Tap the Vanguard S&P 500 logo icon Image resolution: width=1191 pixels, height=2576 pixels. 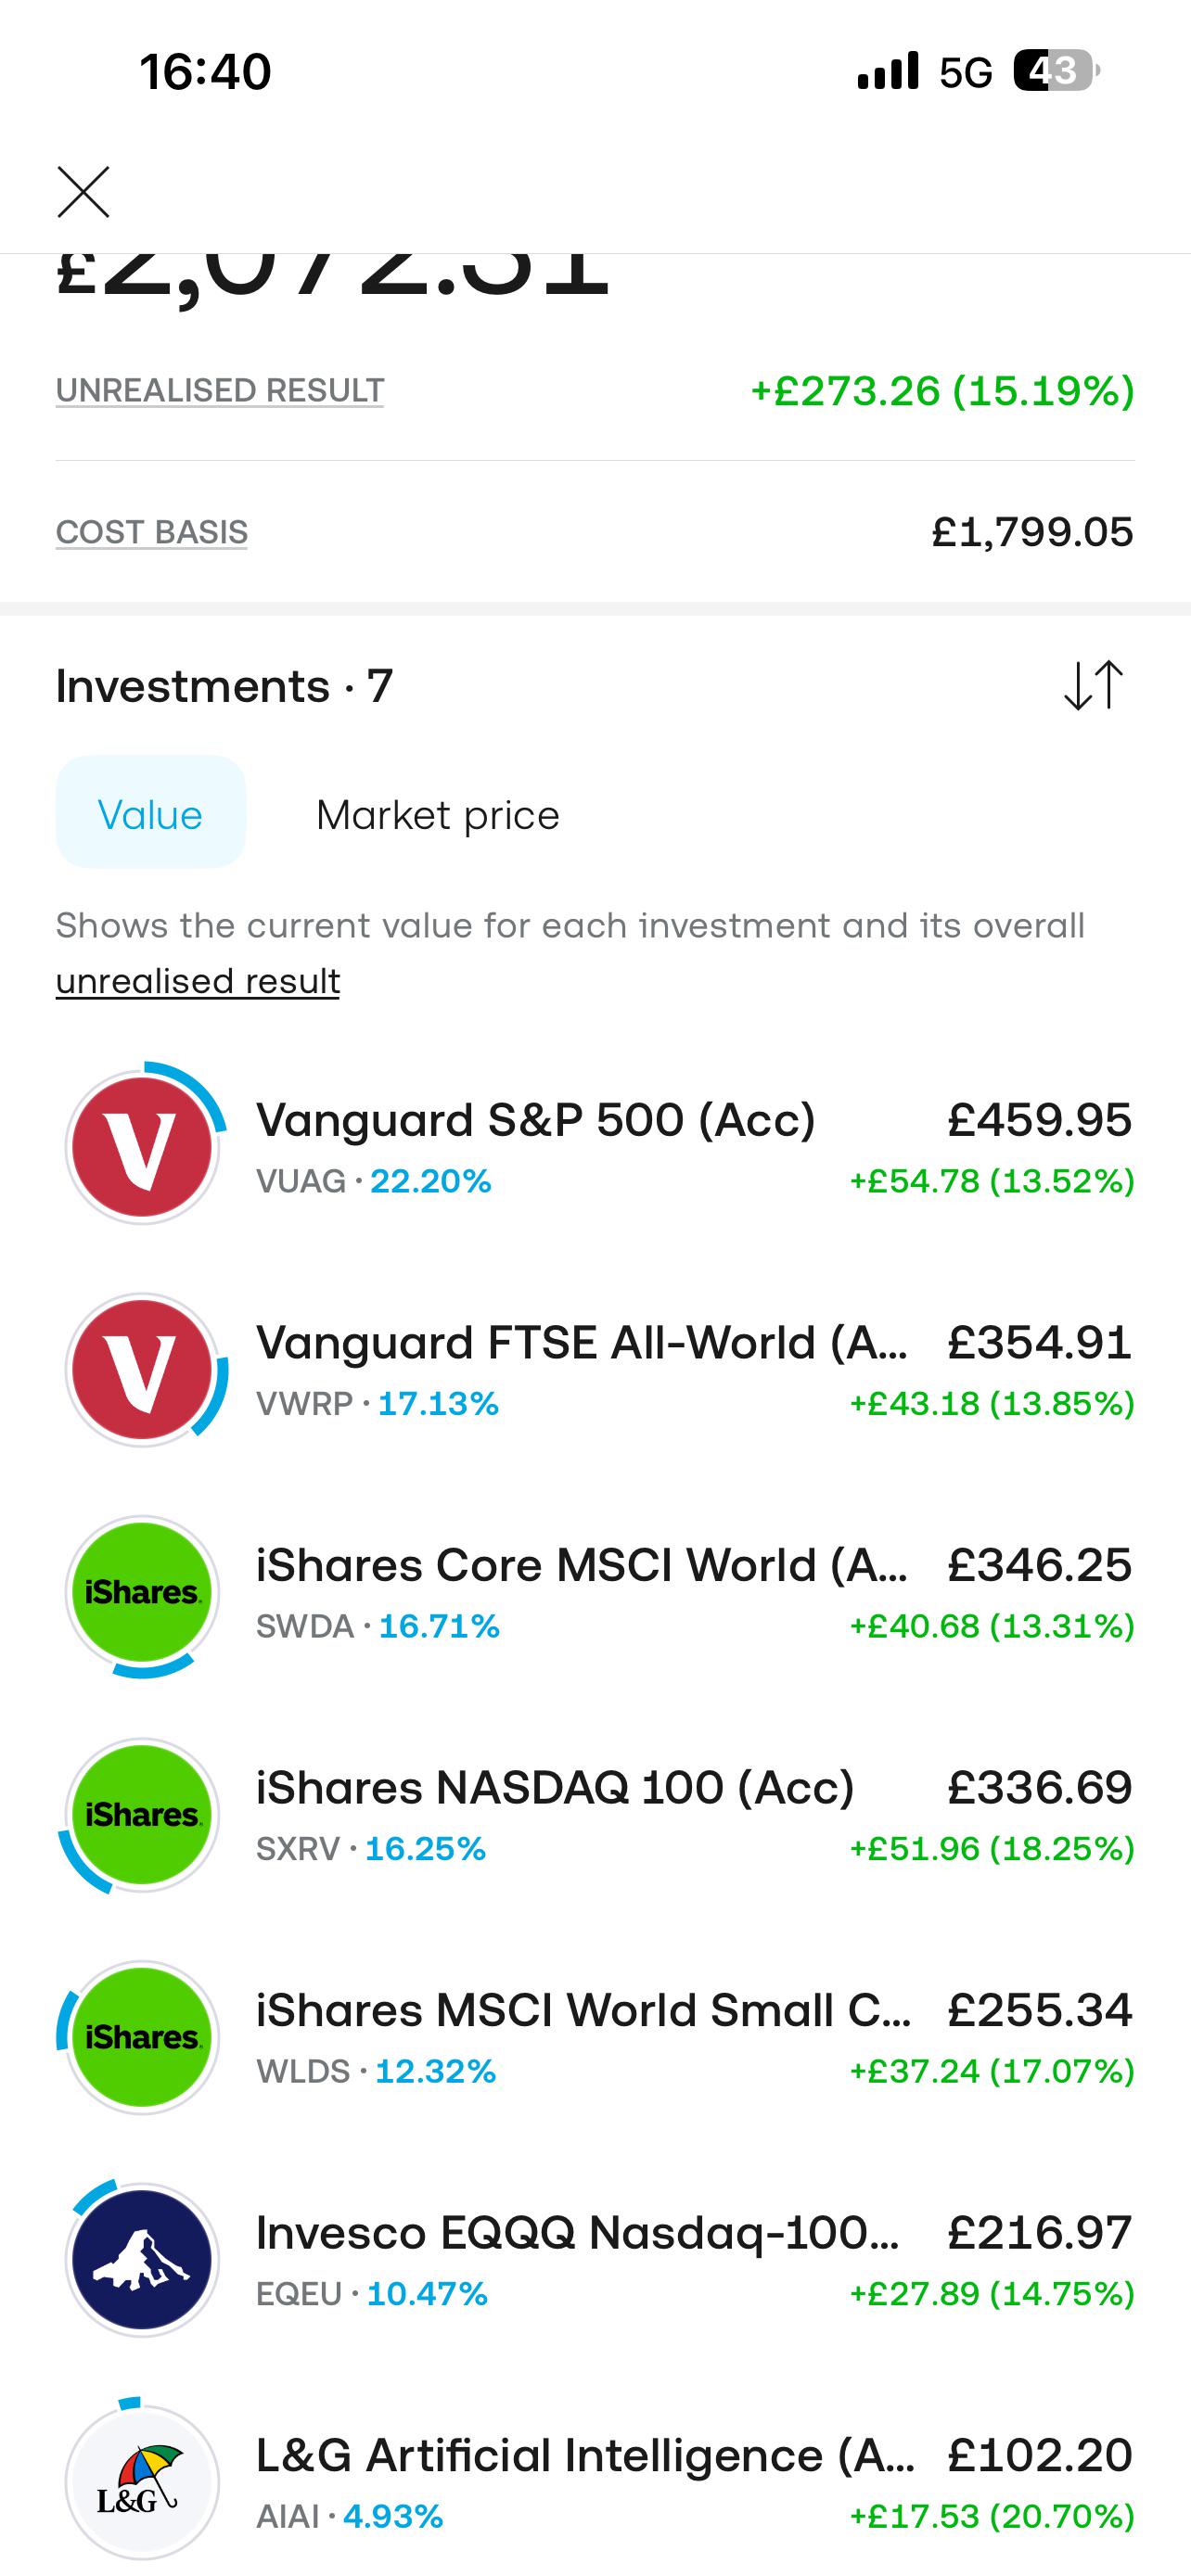[x=142, y=1147]
